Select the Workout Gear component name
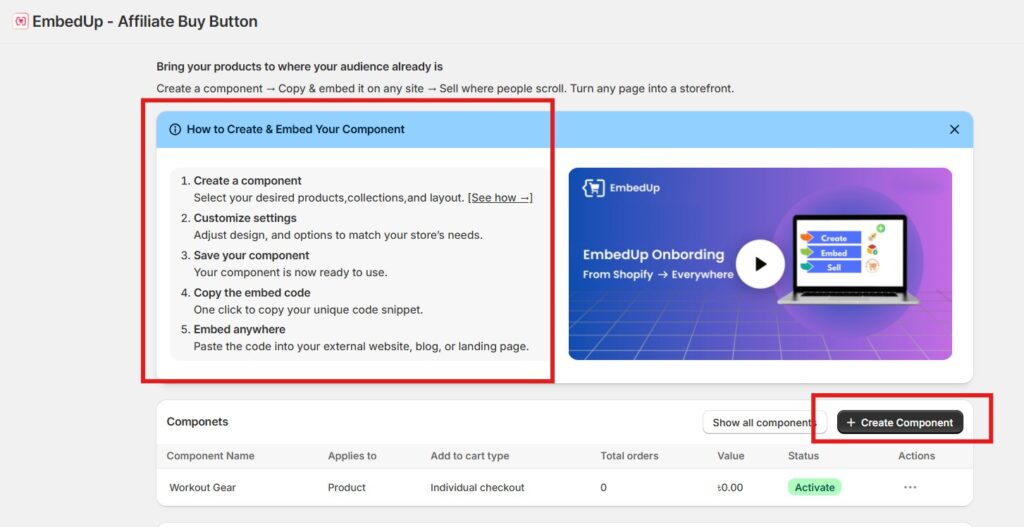Viewport: 1024px width, 527px height. pyautogui.click(x=202, y=487)
